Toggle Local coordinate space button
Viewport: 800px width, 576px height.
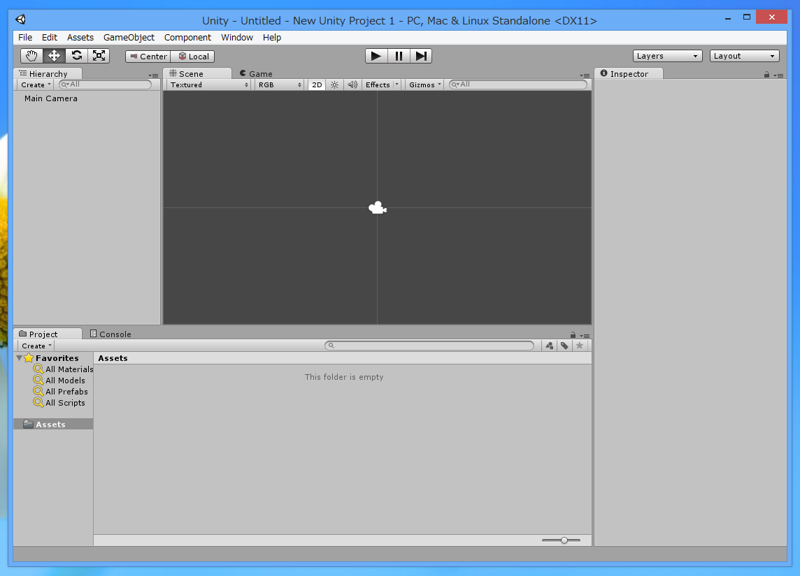pos(193,56)
